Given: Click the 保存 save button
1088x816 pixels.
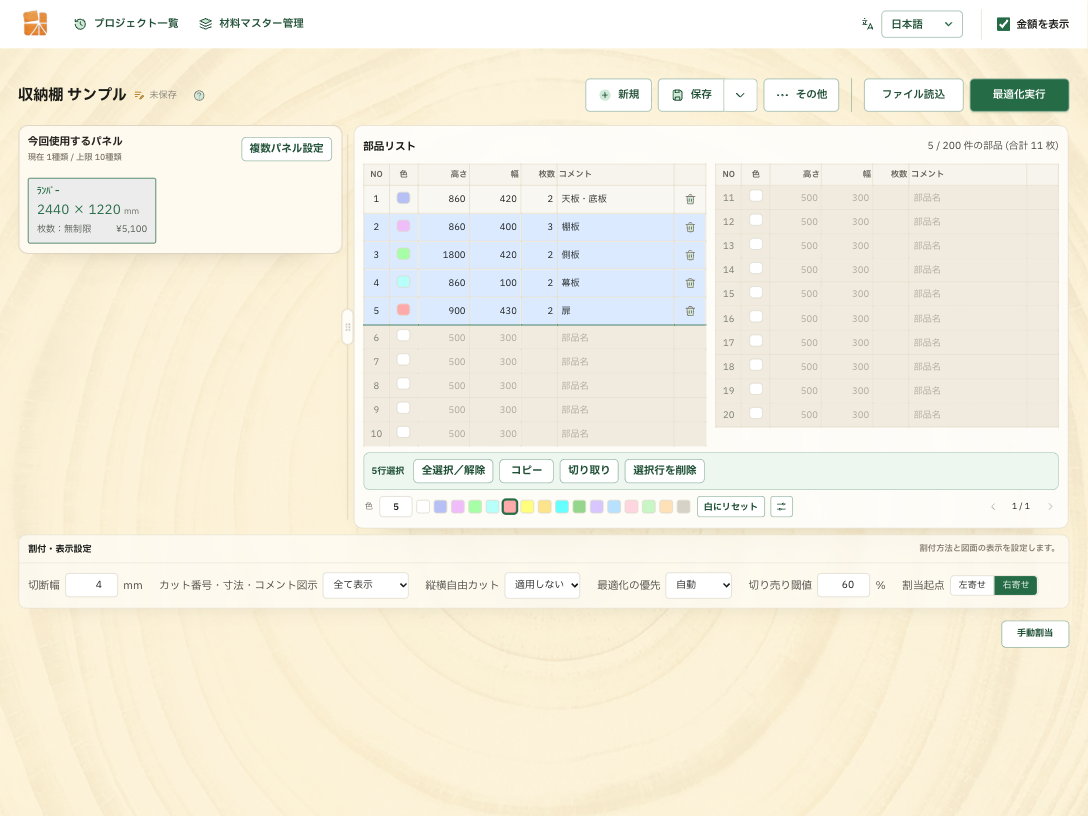Looking at the screenshot, I should click(691, 95).
